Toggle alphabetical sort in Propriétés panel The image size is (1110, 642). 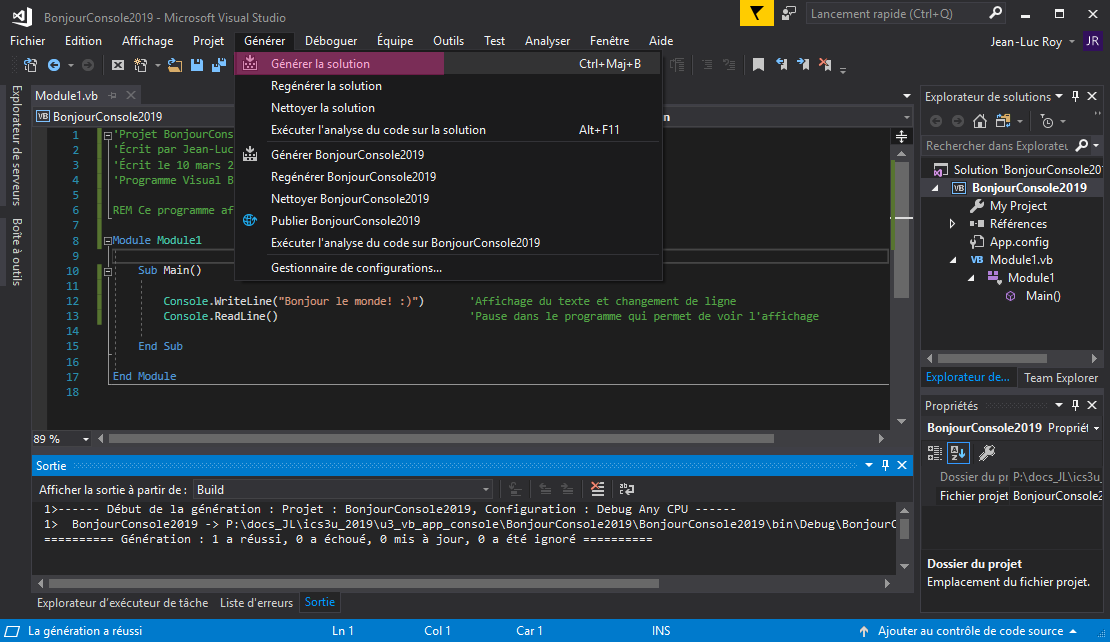point(959,452)
